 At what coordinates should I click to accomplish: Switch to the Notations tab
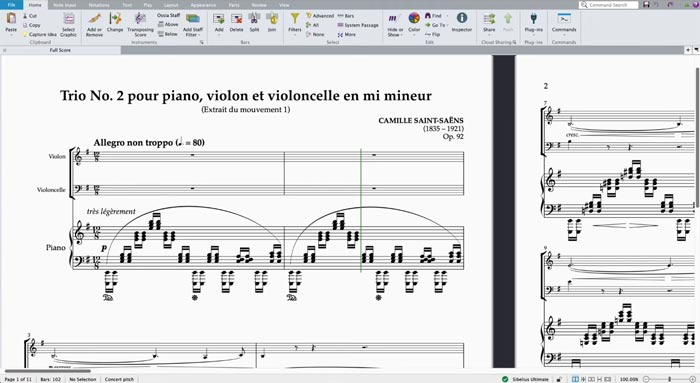click(x=99, y=5)
